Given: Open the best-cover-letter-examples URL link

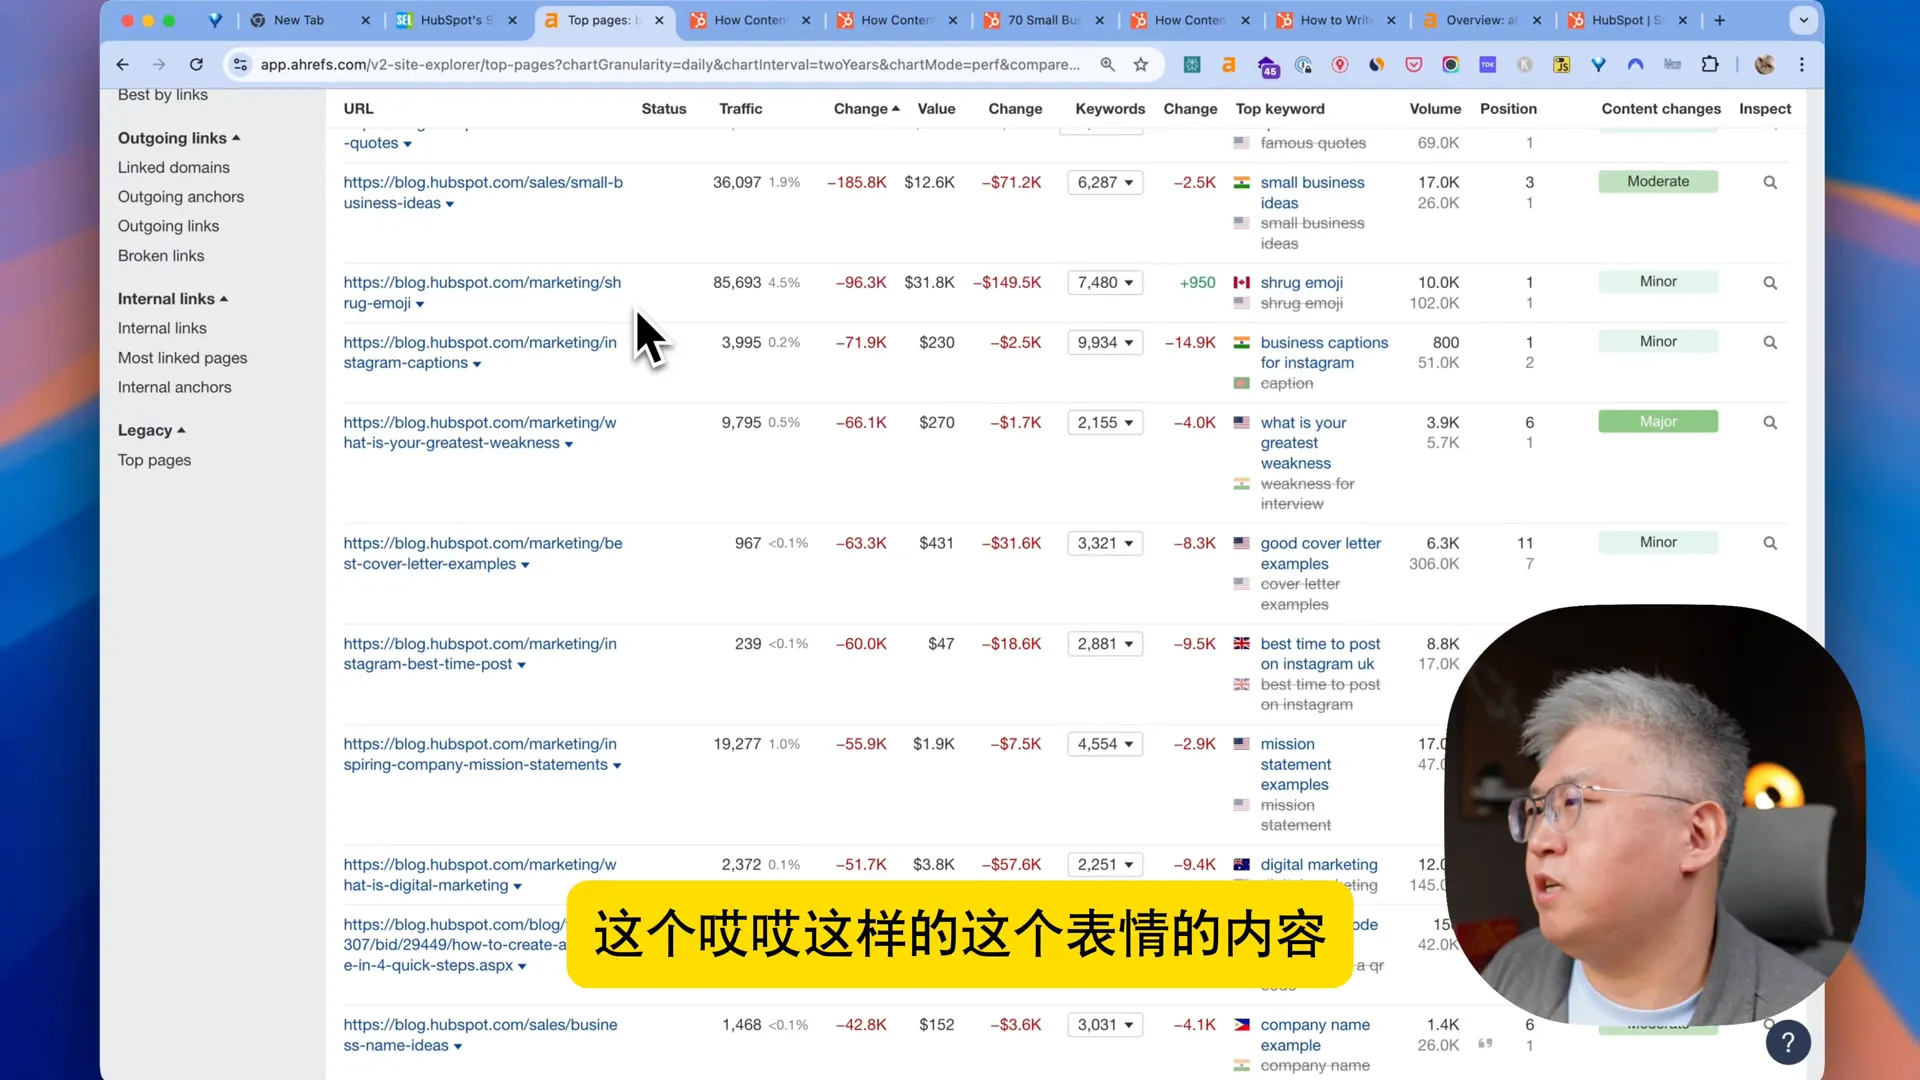Looking at the screenshot, I should tap(482, 553).
